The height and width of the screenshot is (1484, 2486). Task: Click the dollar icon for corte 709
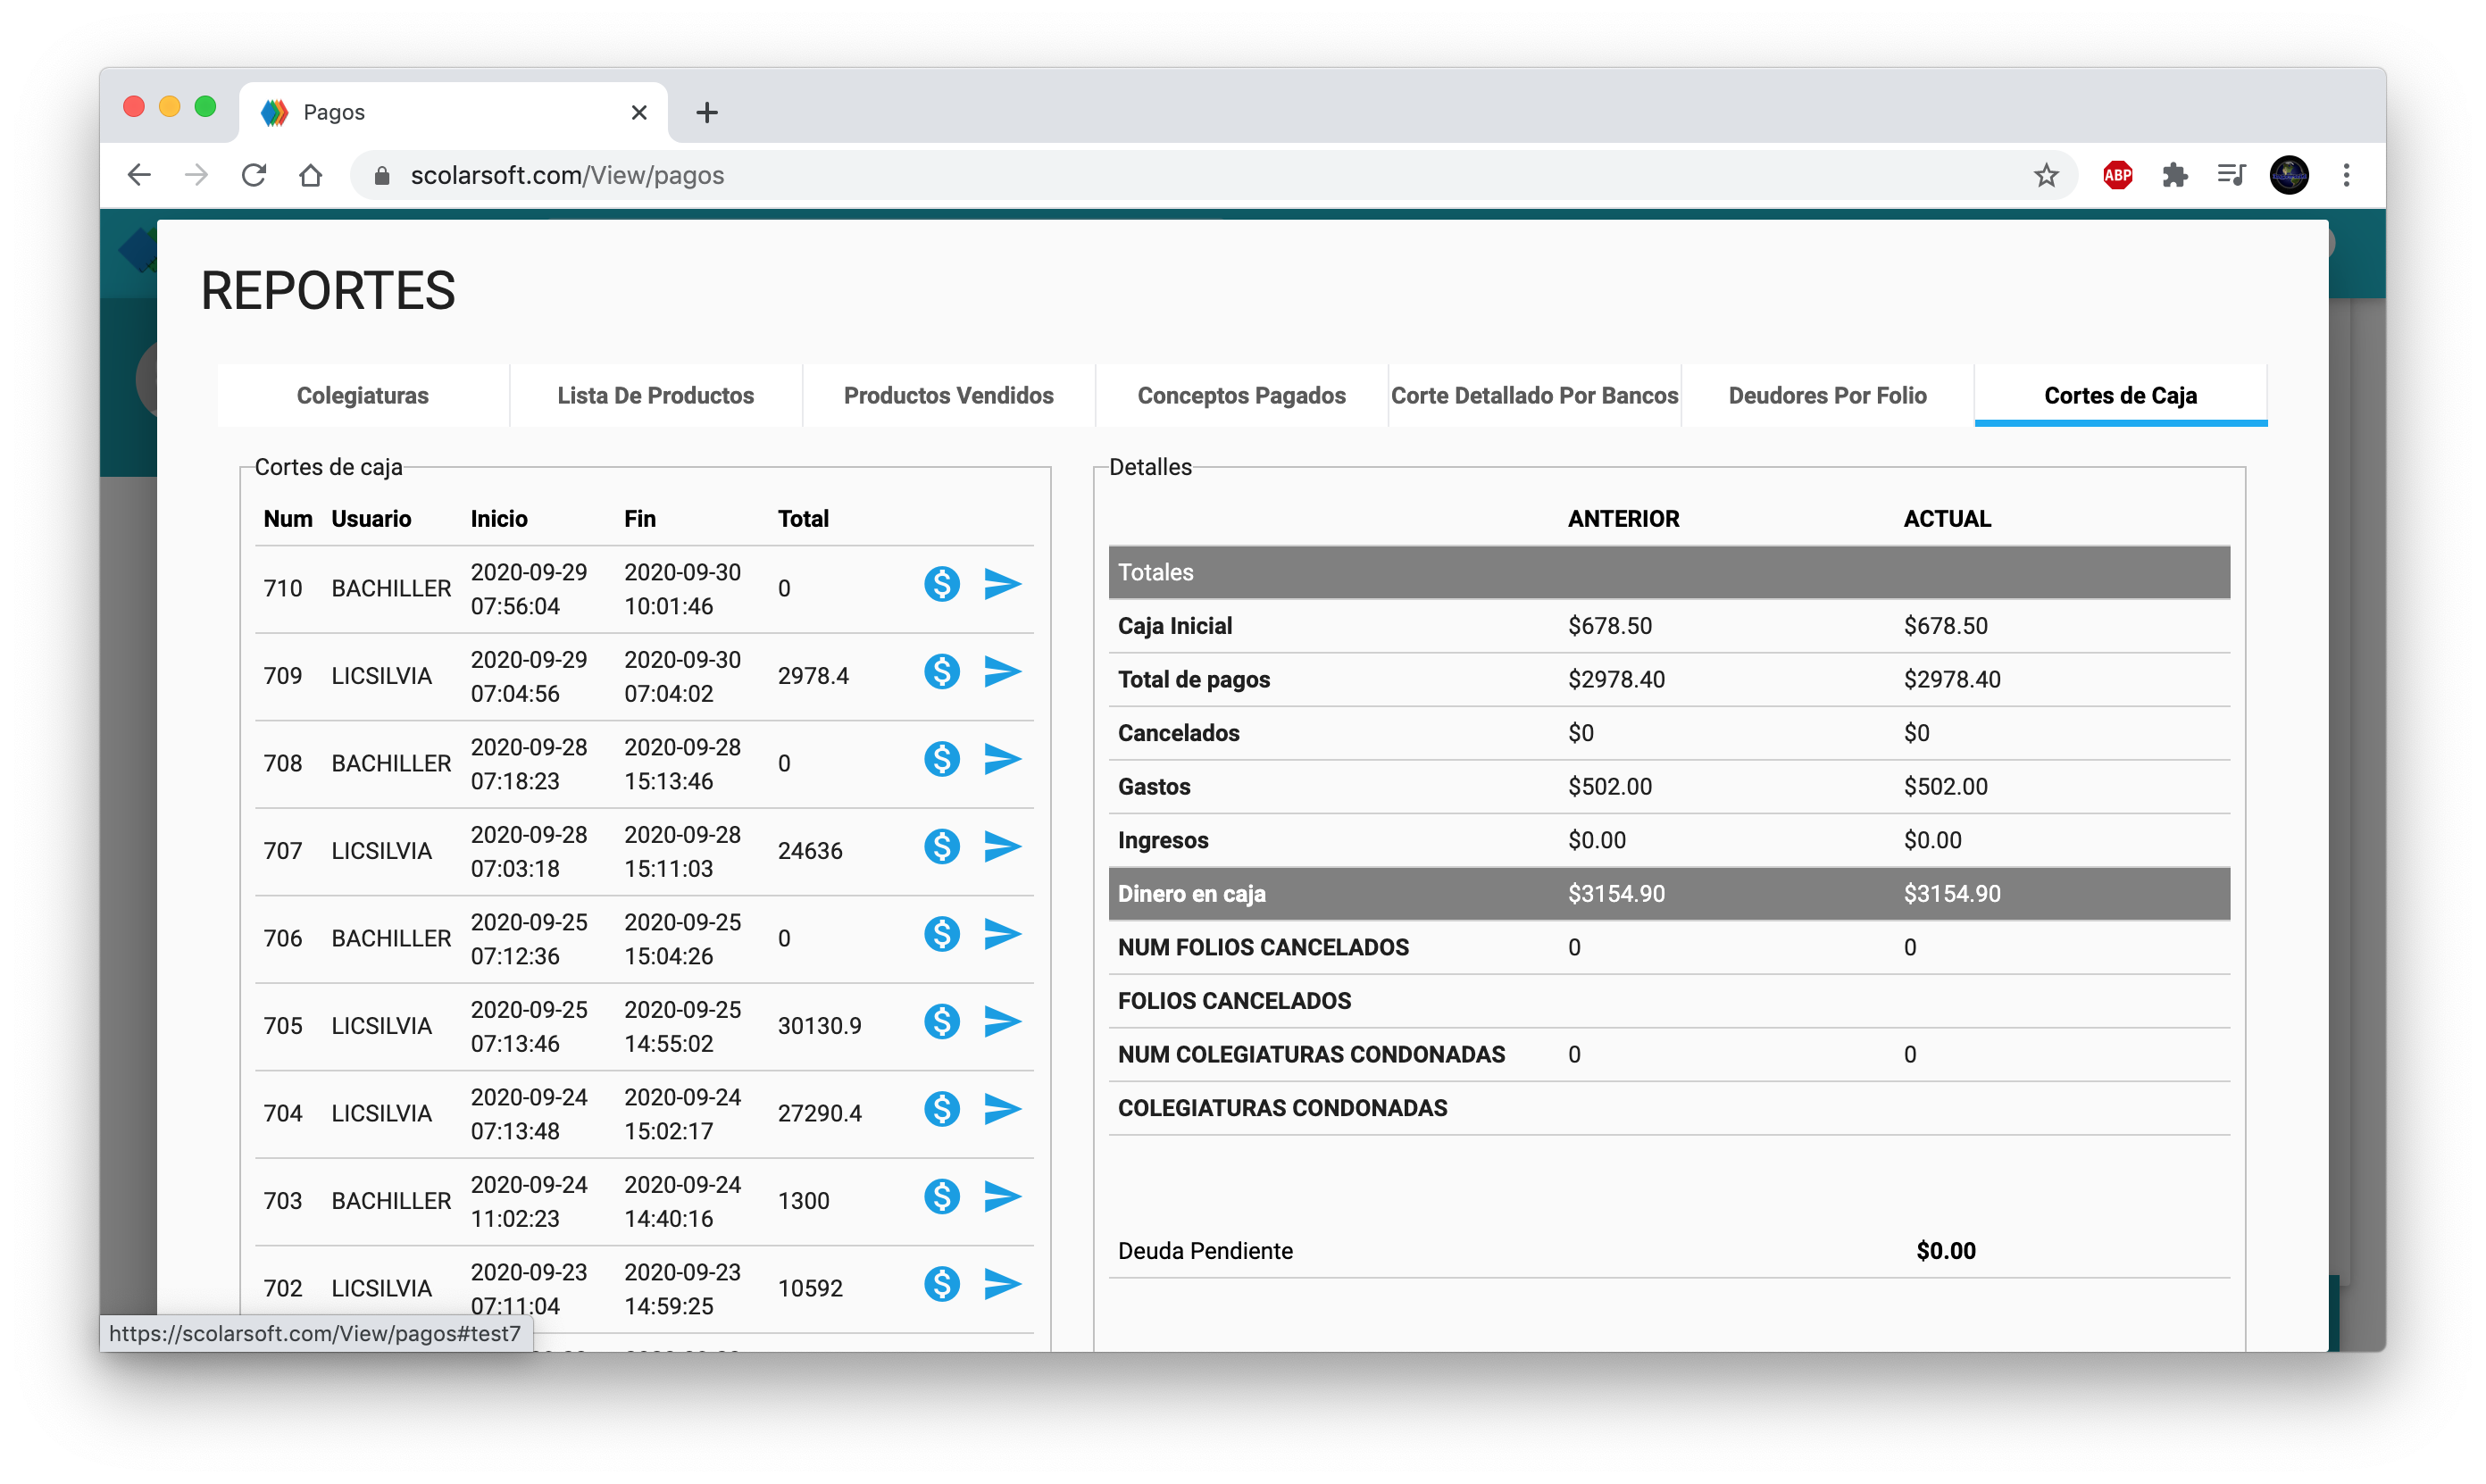pyautogui.click(x=941, y=672)
